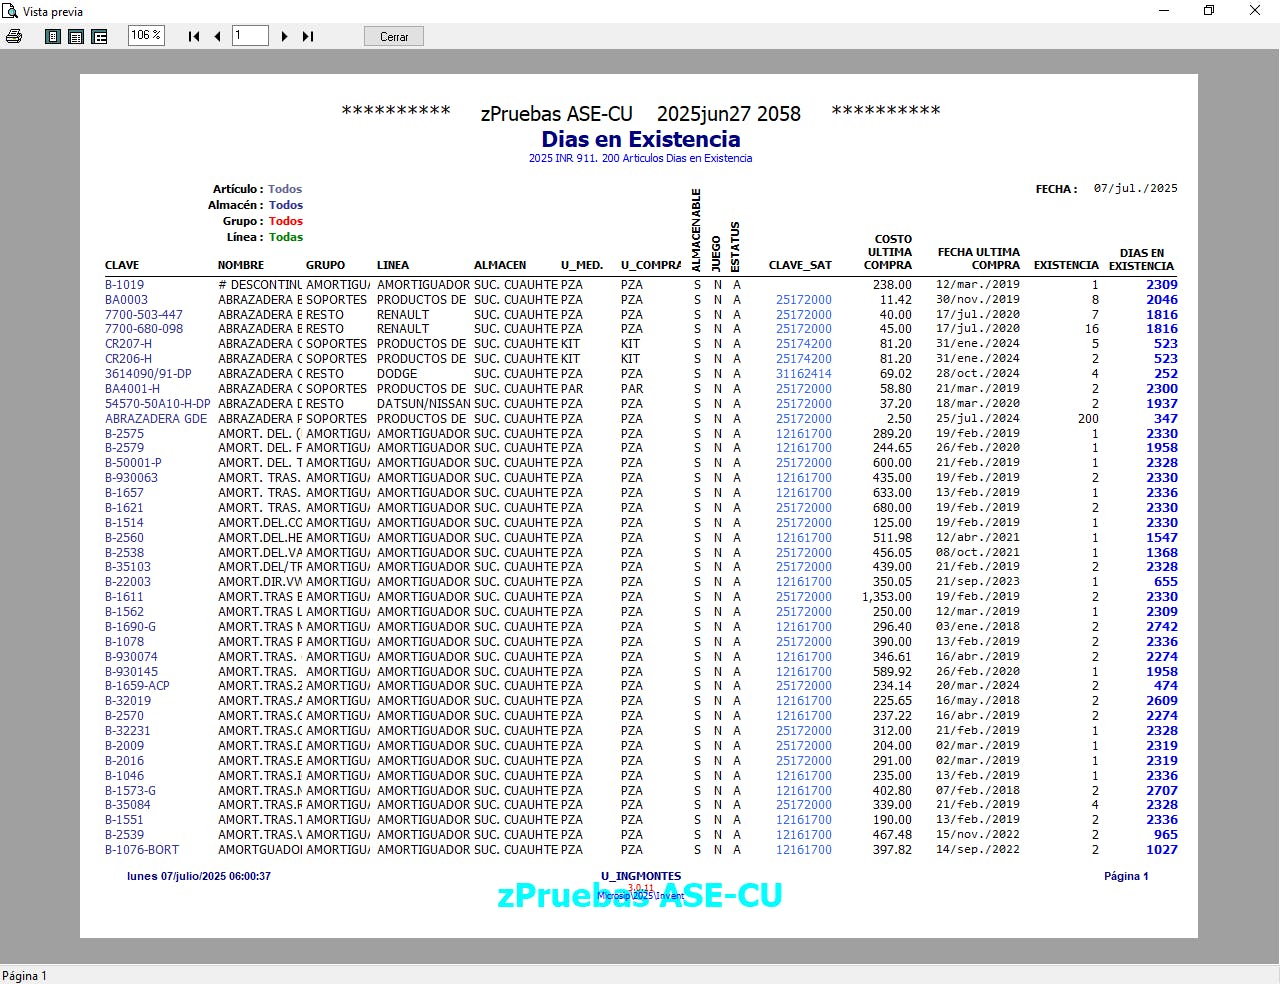Click clave B-1076-BORT
Screen dimensions: 1280x984
(142, 849)
